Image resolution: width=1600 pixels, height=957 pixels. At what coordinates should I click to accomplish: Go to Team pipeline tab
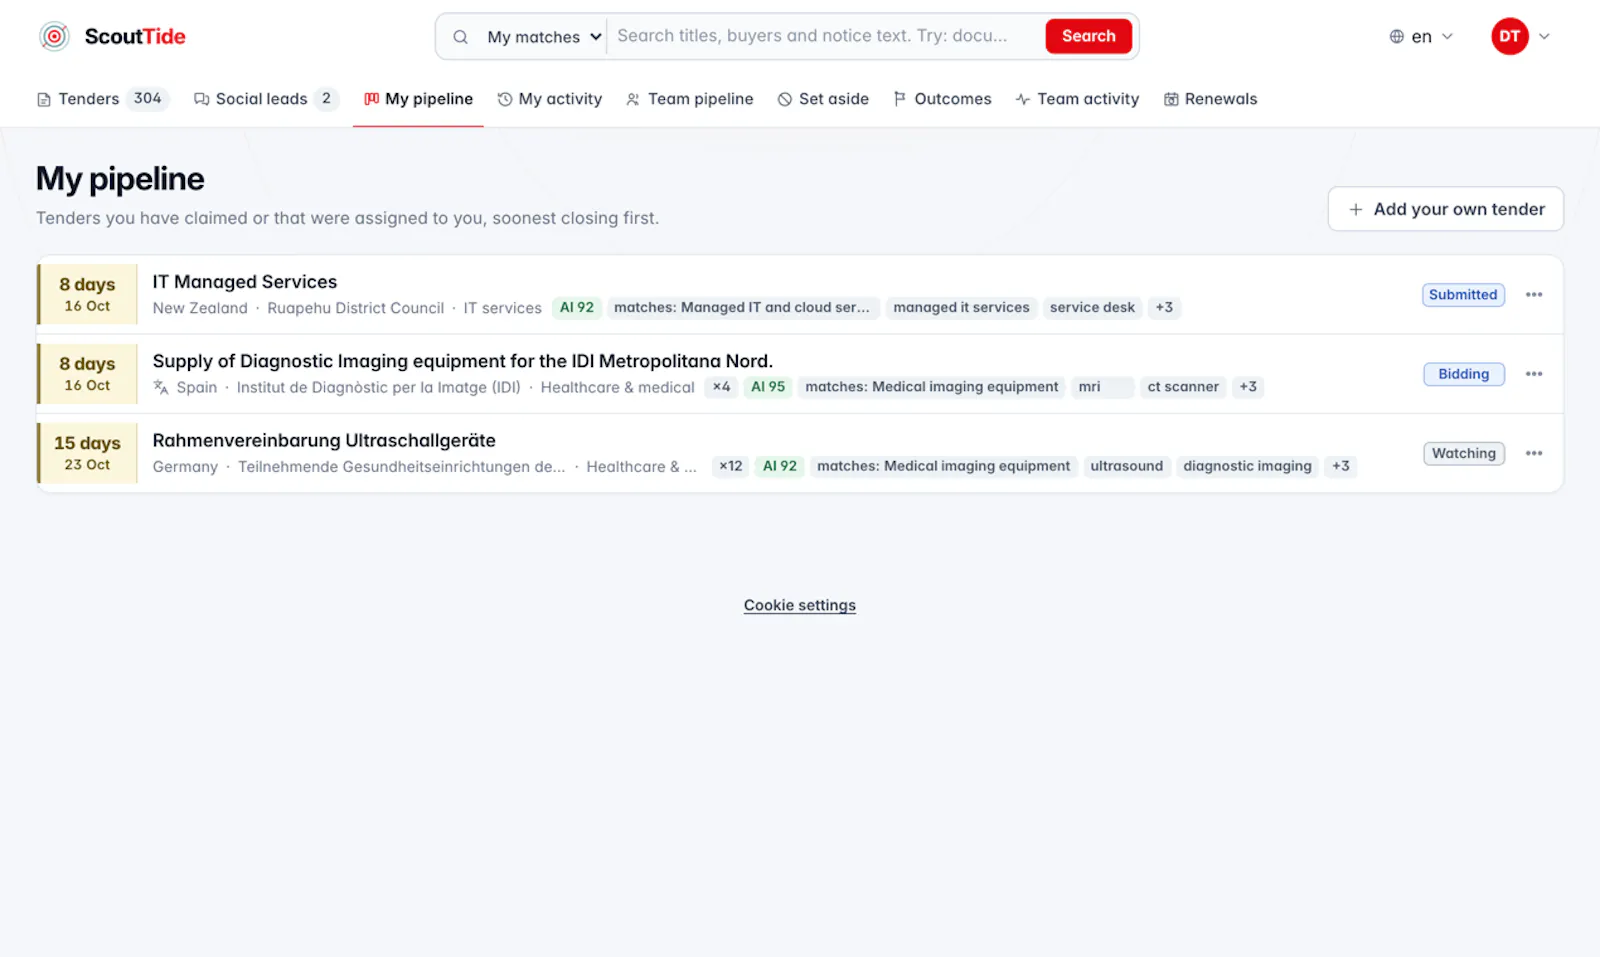pos(690,99)
